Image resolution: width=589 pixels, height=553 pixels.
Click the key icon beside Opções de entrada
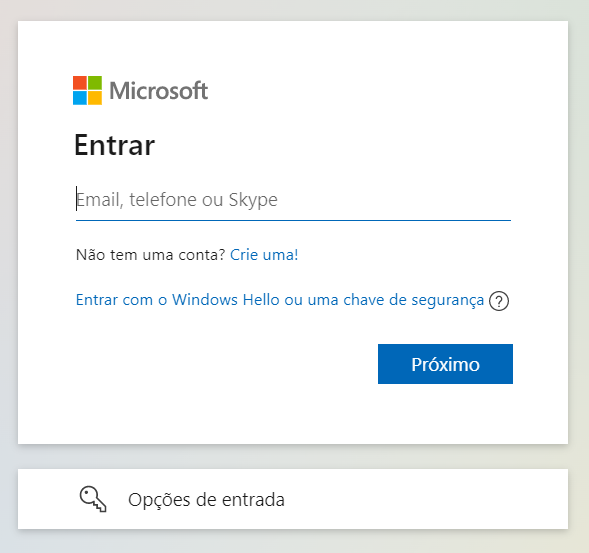[93, 499]
